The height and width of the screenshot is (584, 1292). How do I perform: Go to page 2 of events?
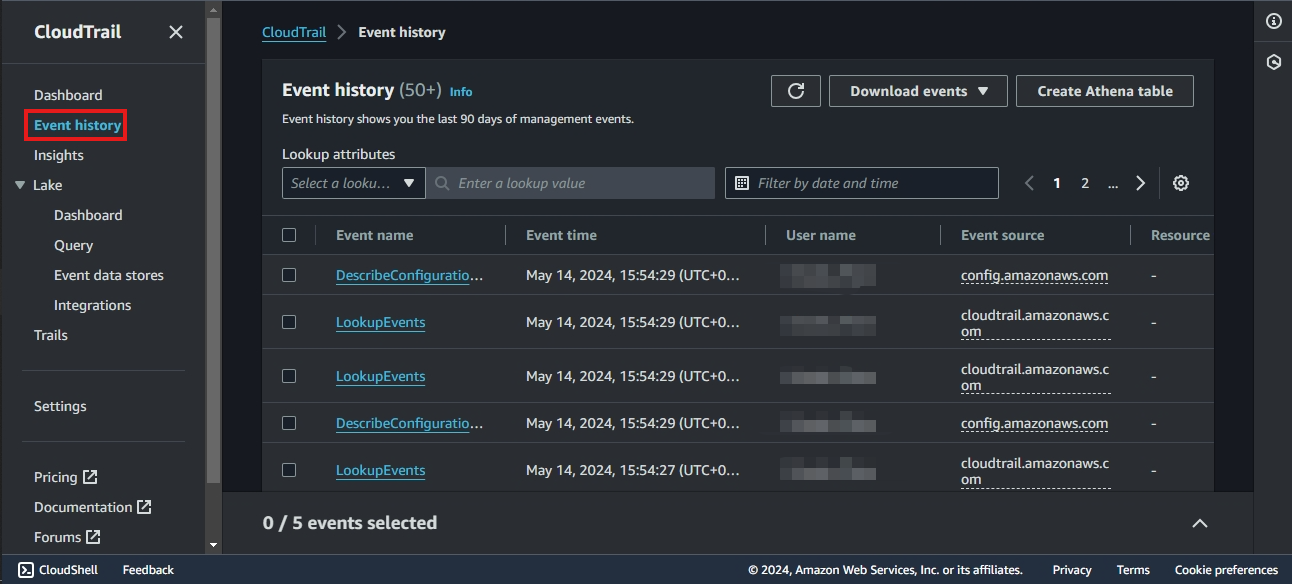[1084, 183]
